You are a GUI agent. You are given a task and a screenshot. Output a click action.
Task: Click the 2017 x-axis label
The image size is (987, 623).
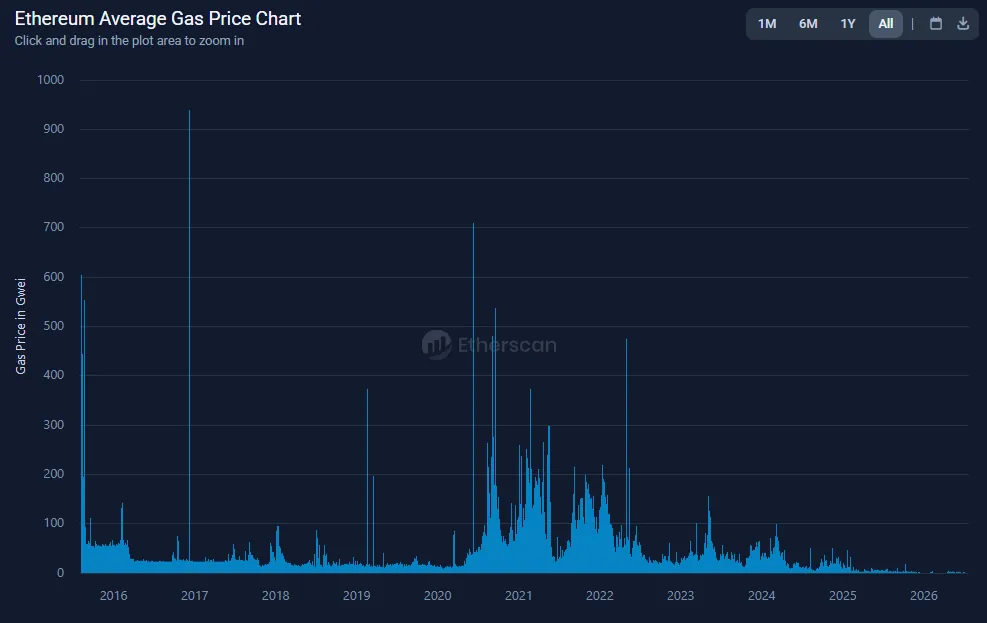[x=195, y=595]
